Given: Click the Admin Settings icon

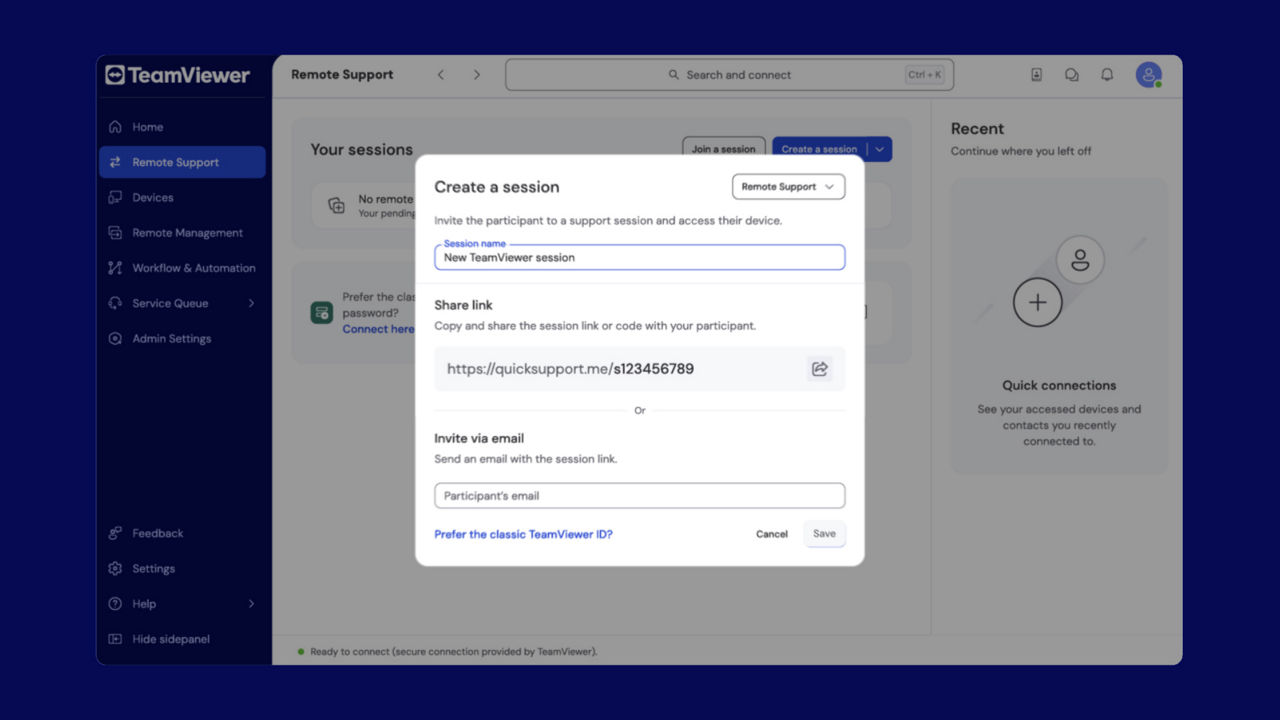Looking at the screenshot, I should coord(115,338).
